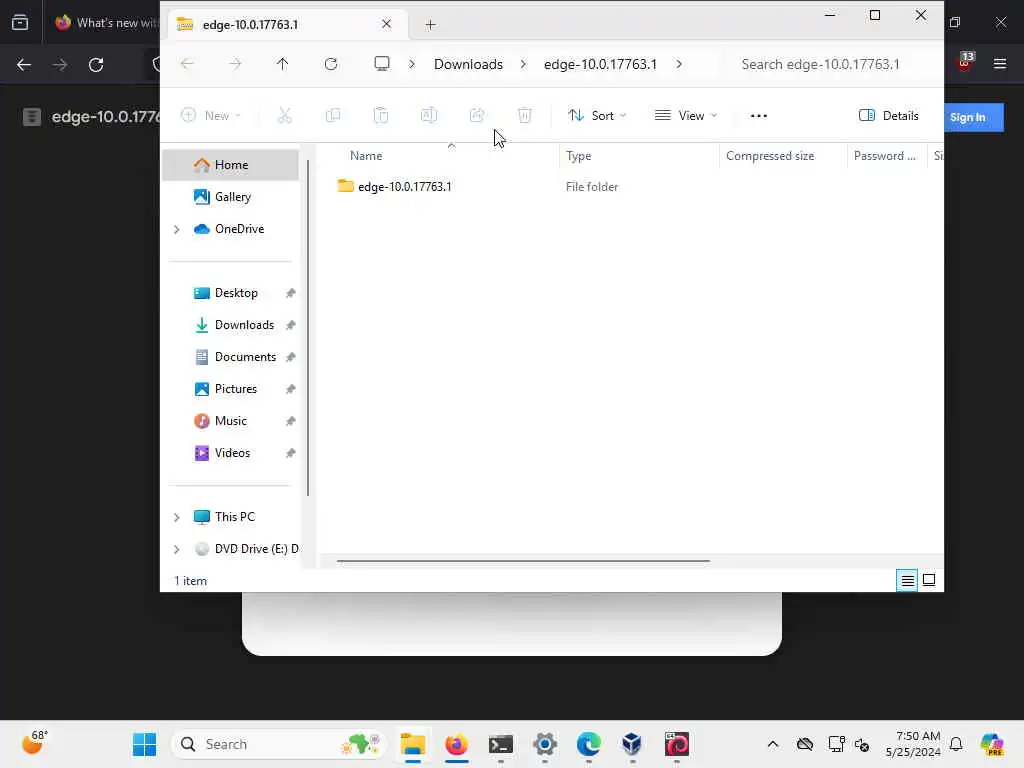The width and height of the screenshot is (1024, 768).
Task: Open Gallery in navigation pane
Action: (231, 197)
